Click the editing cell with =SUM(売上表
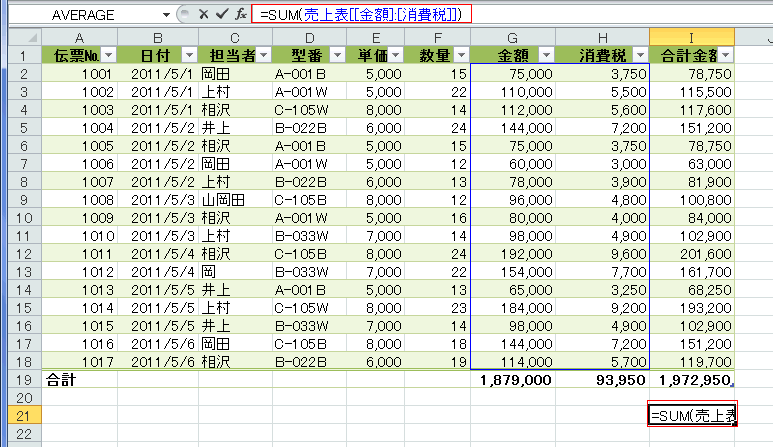The image size is (773, 447). (692, 415)
